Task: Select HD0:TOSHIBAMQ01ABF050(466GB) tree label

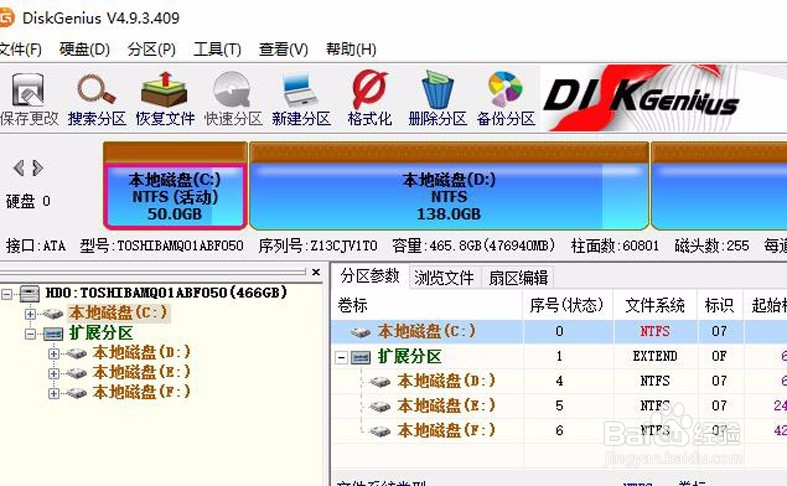Action: click(x=166, y=293)
